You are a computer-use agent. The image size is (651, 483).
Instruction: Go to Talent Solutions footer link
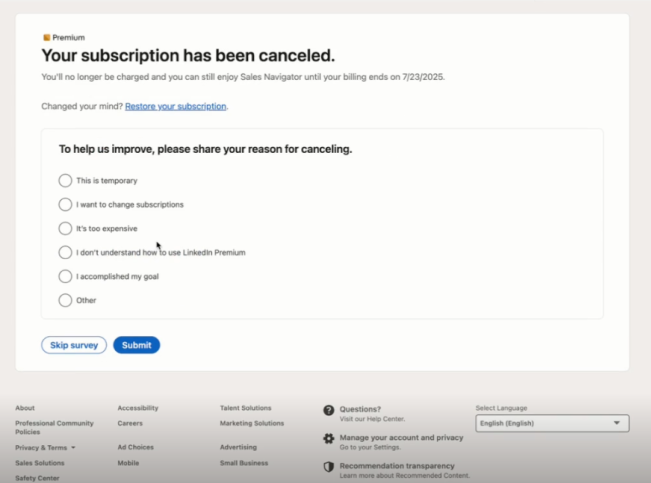pos(245,408)
